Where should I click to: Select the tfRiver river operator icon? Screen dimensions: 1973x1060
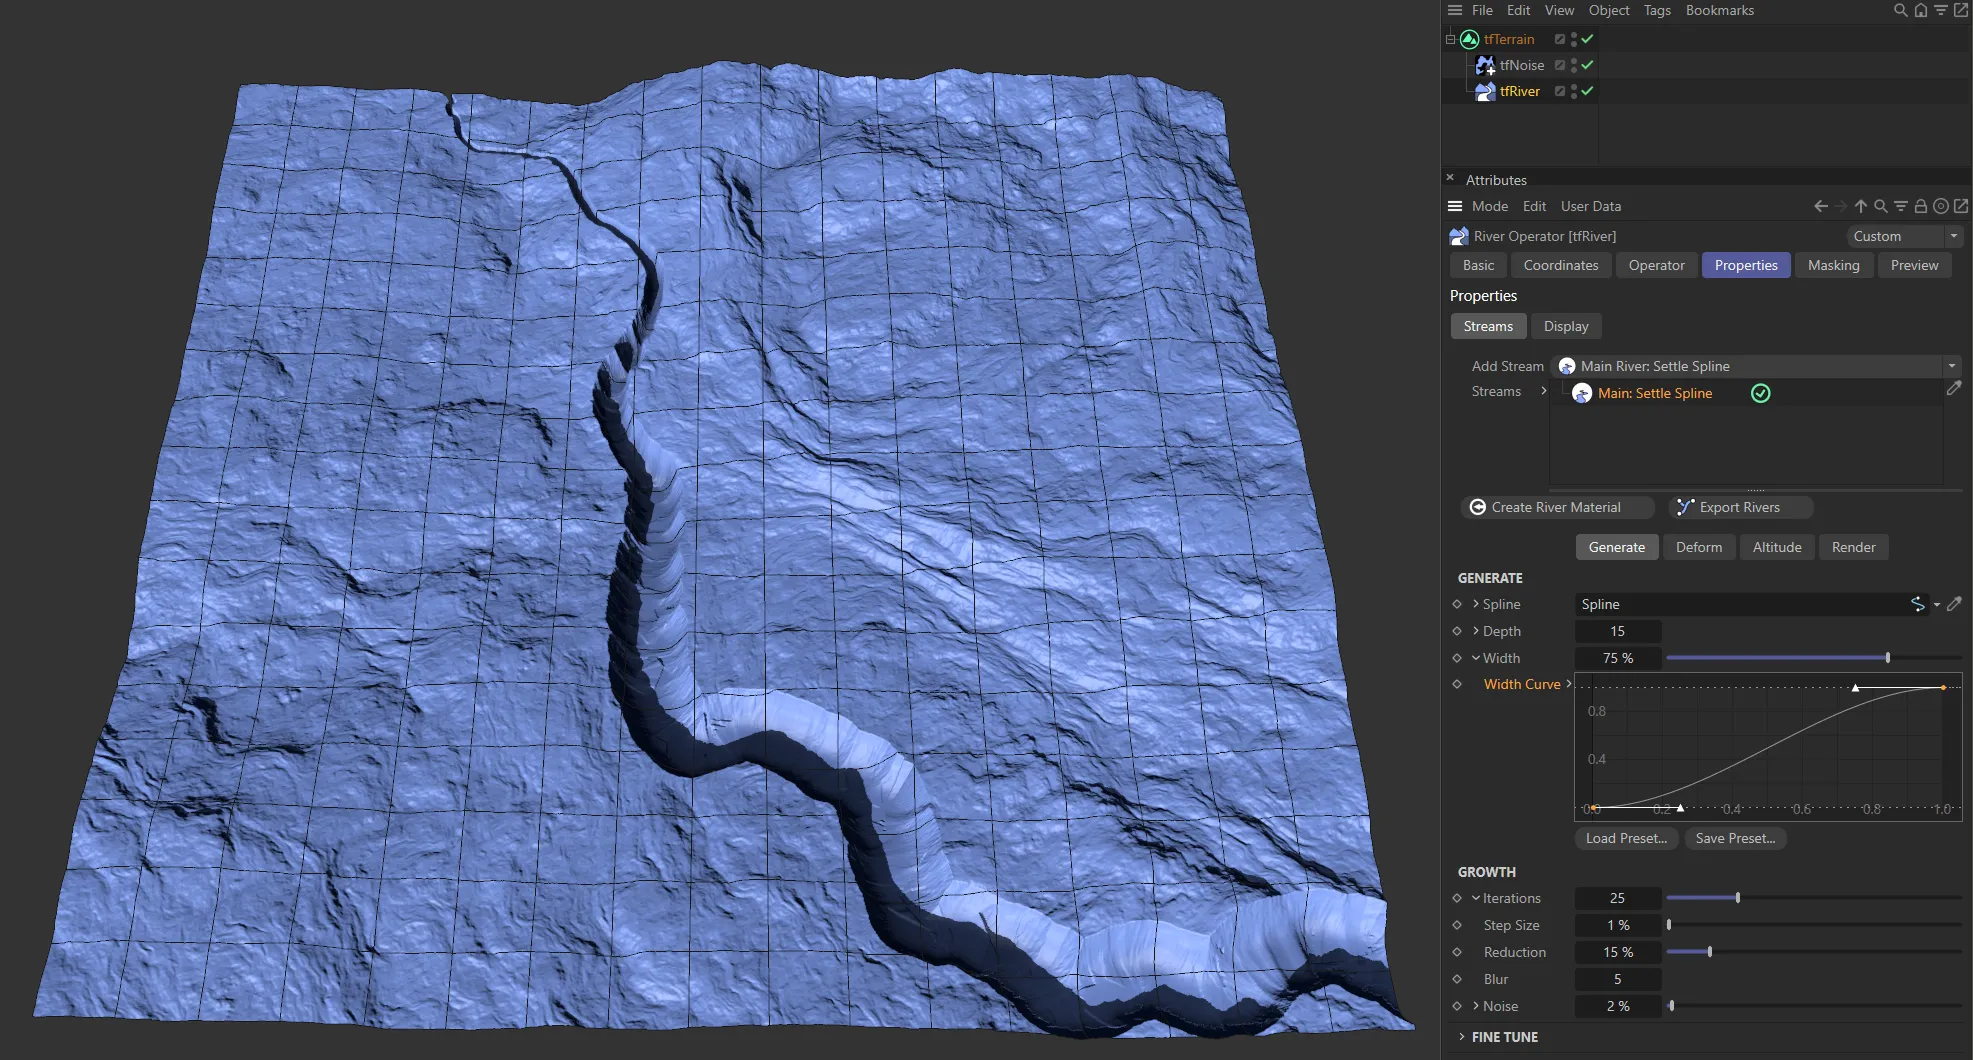[x=1484, y=90]
